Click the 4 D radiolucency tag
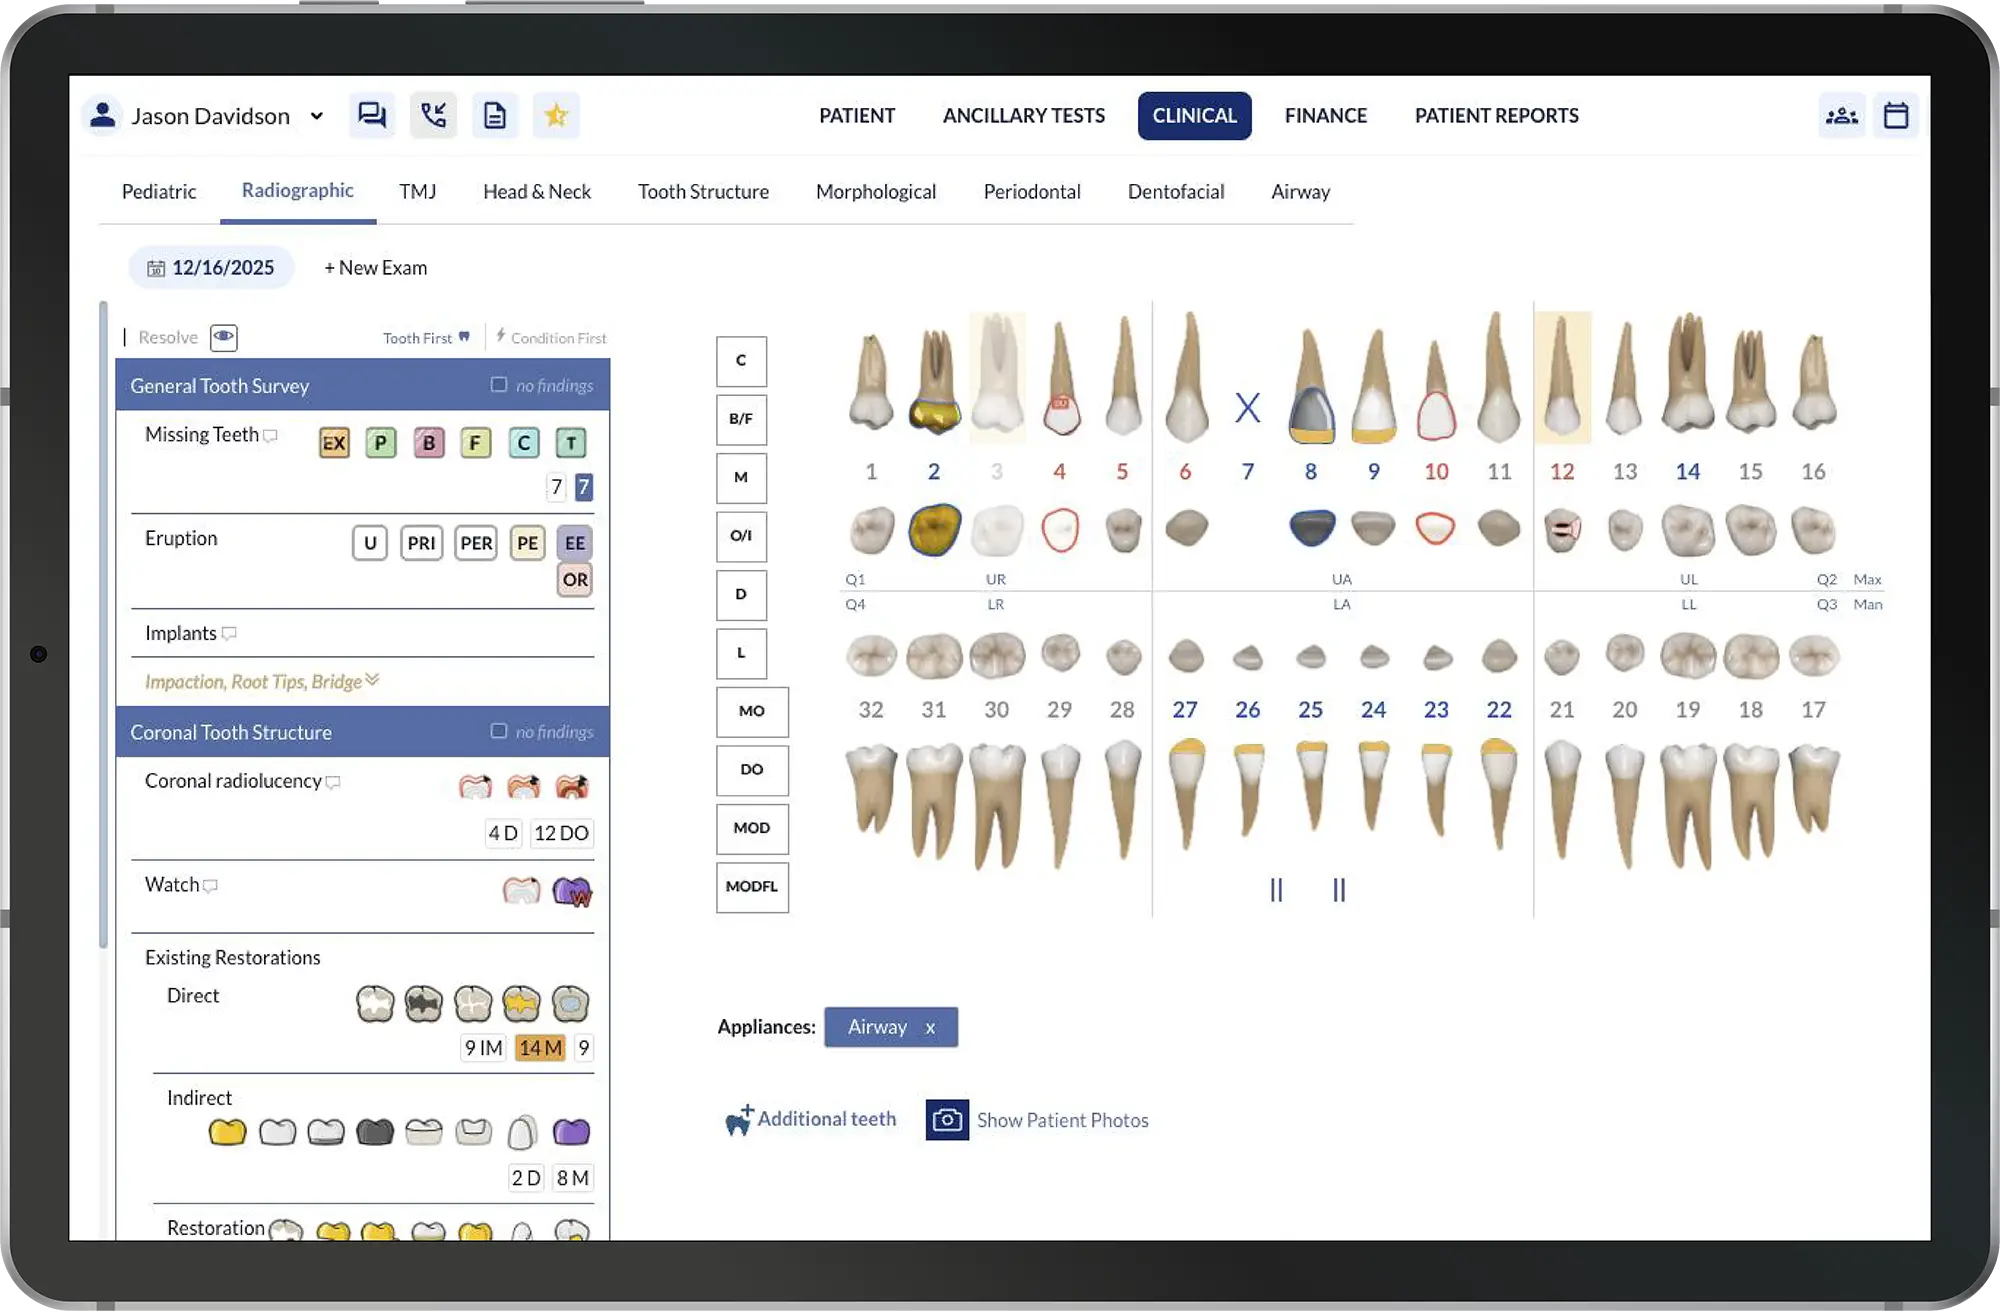 pyautogui.click(x=503, y=833)
